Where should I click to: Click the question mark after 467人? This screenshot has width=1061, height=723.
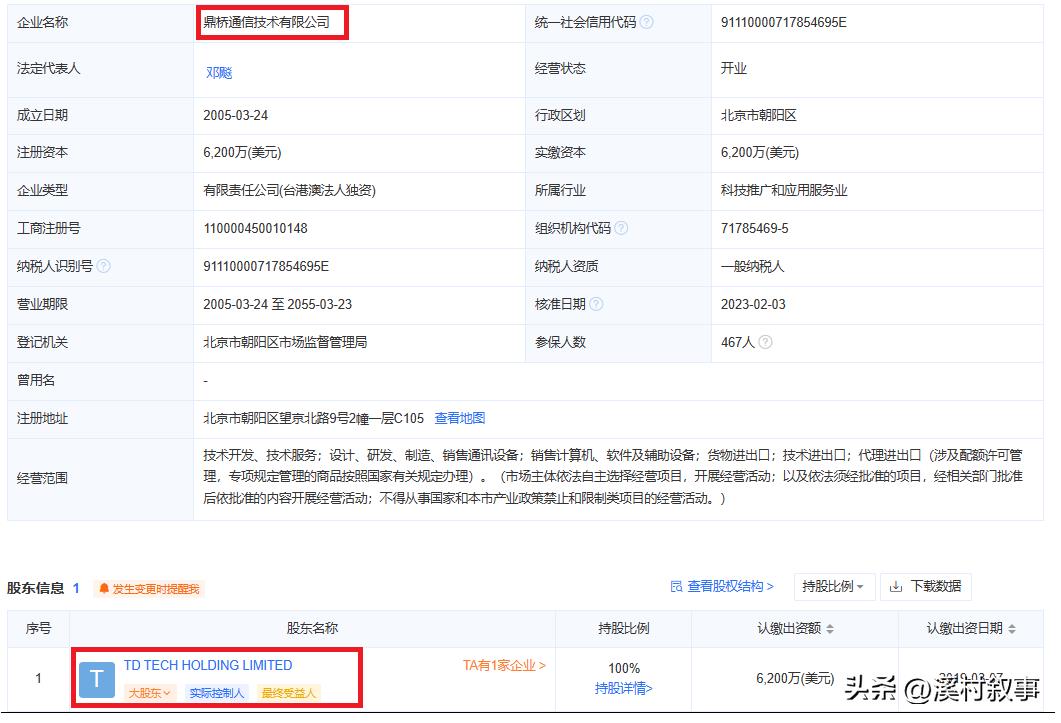(765, 342)
